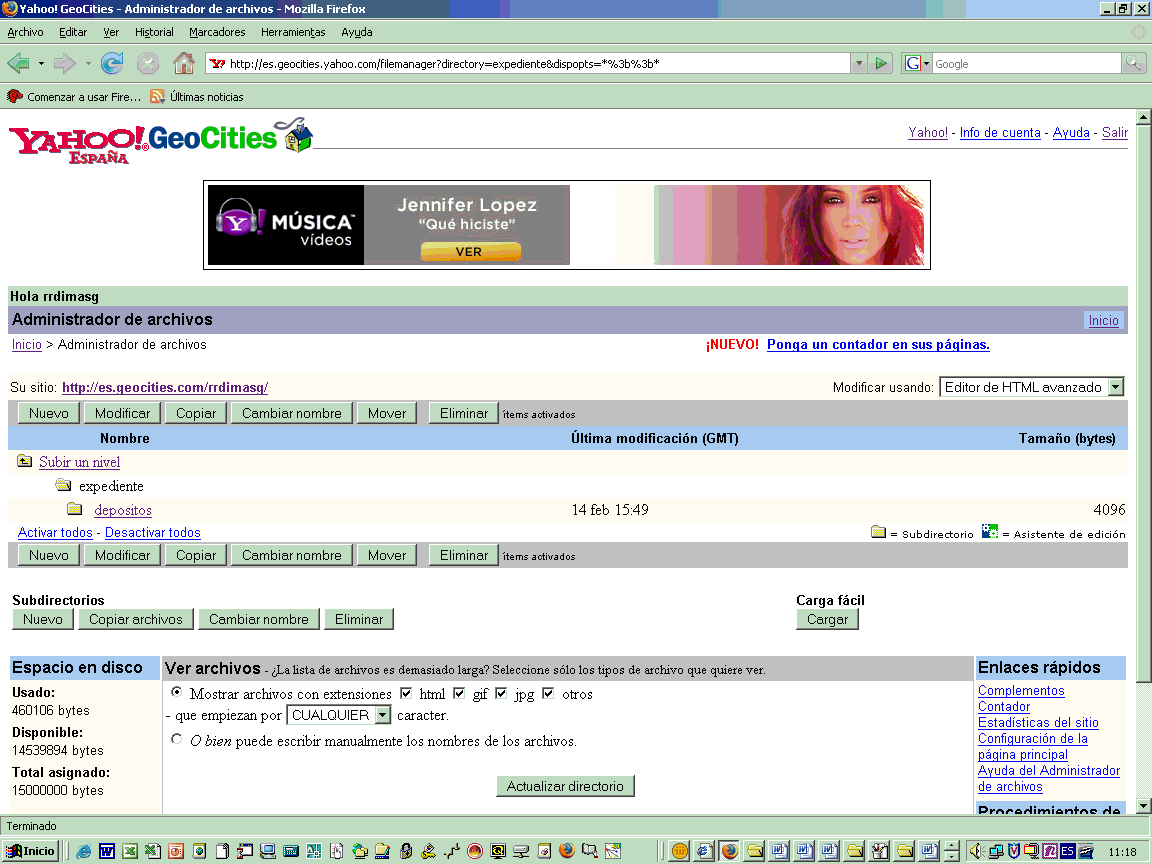The image size is (1152, 864).
Task: Click the page scrollbar down arrow
Action: pyautogui.click(x=1143, y=806)
